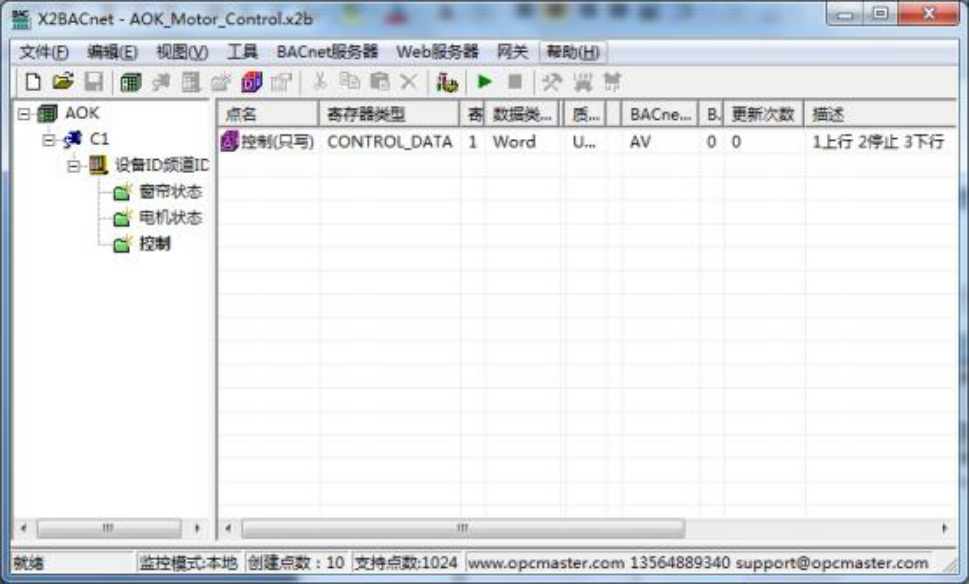Click the Paste clipboard icon
The image size is (969, 584).
click(x=379, y=82)
